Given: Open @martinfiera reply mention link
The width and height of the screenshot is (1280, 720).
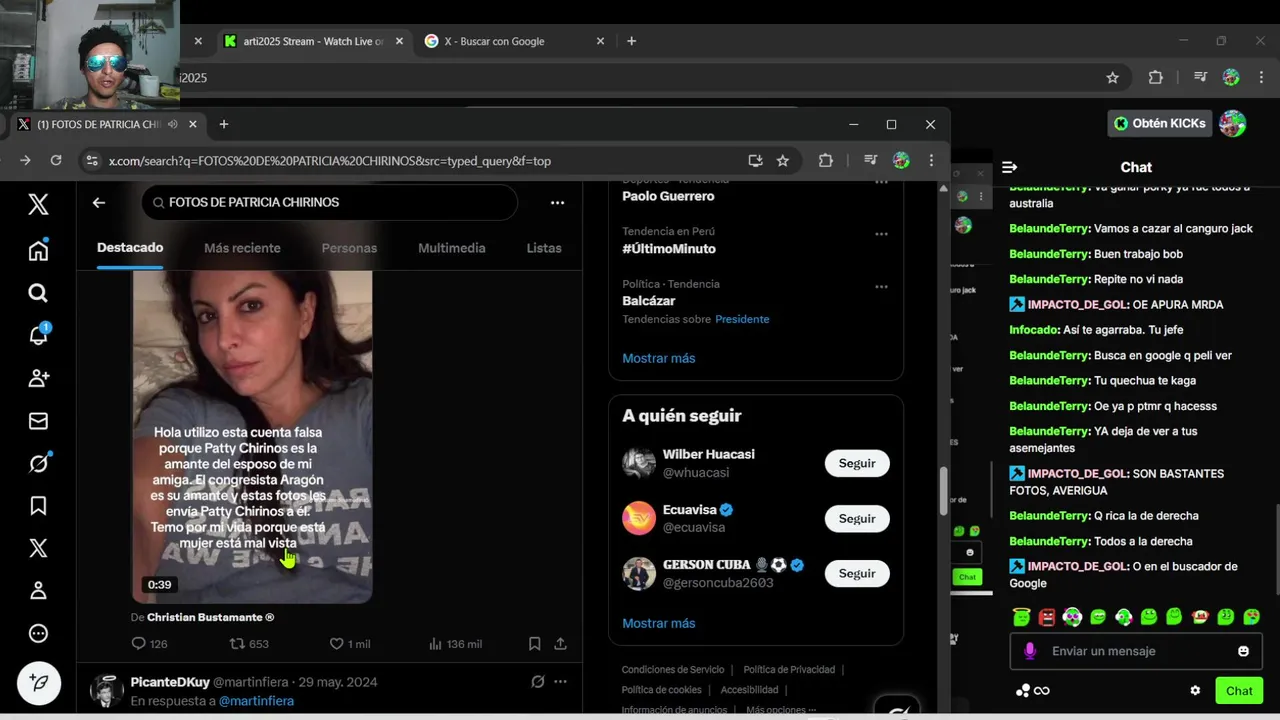Looking at the screenshot, I should (x=256, y=701).
